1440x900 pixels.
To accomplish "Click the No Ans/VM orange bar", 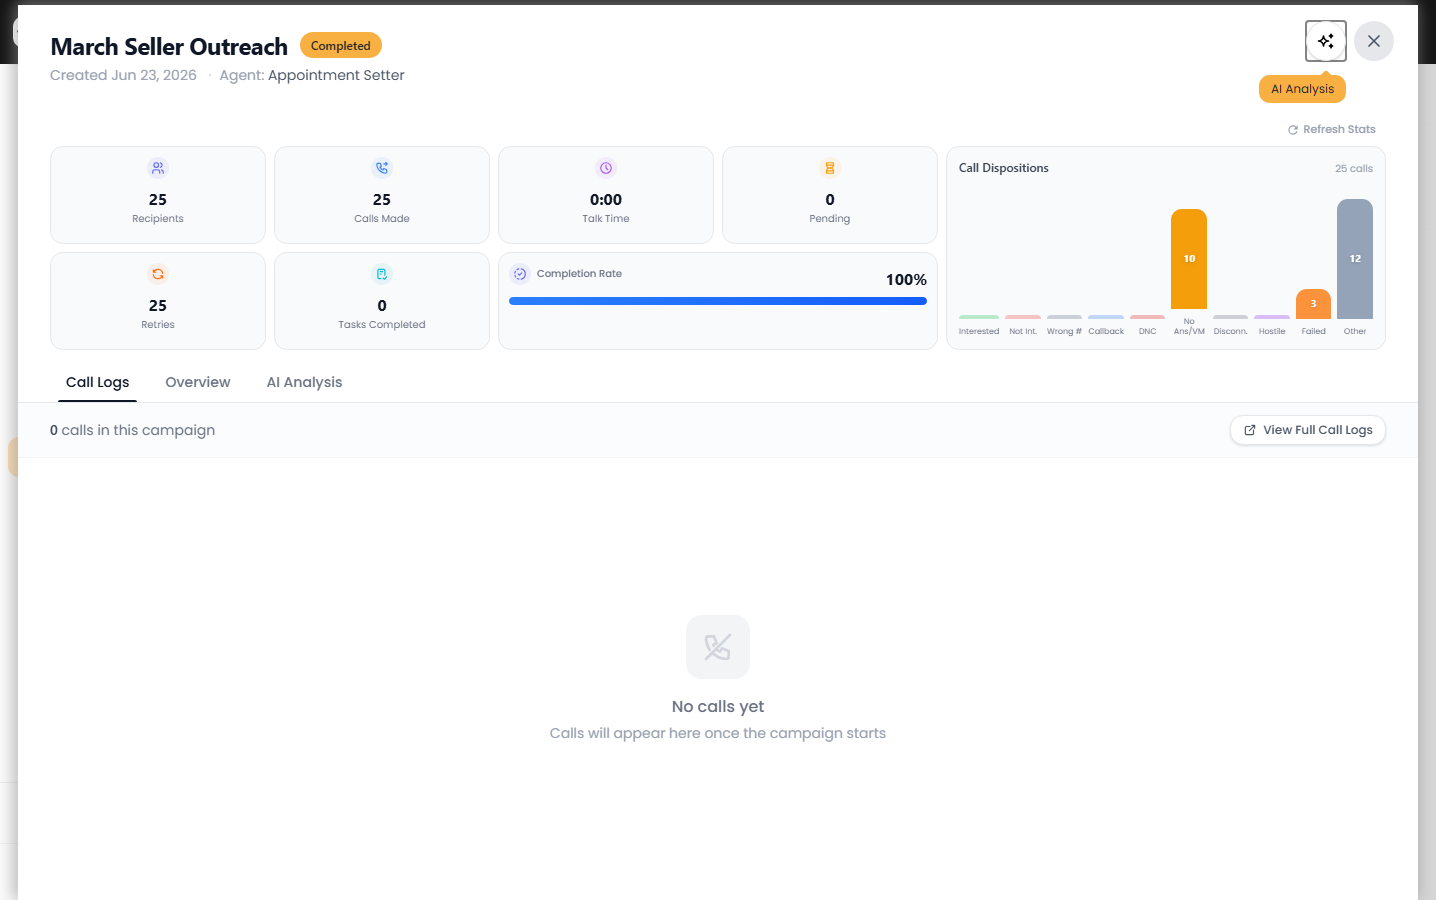I will click(x=1189, y=259).
